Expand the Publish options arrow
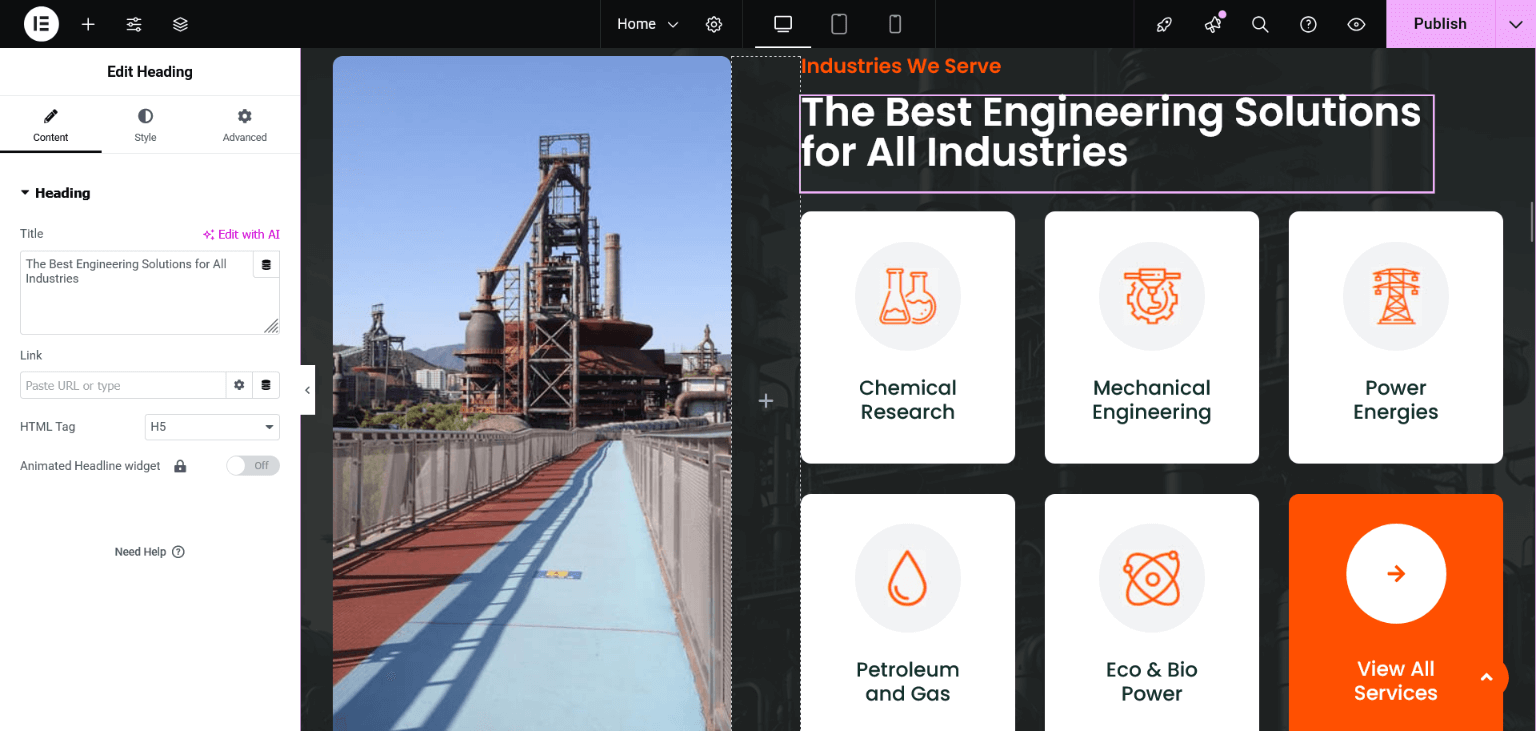Viewport: 1536px width, 731px height. pyautogui.click(x=1516, y=24)
